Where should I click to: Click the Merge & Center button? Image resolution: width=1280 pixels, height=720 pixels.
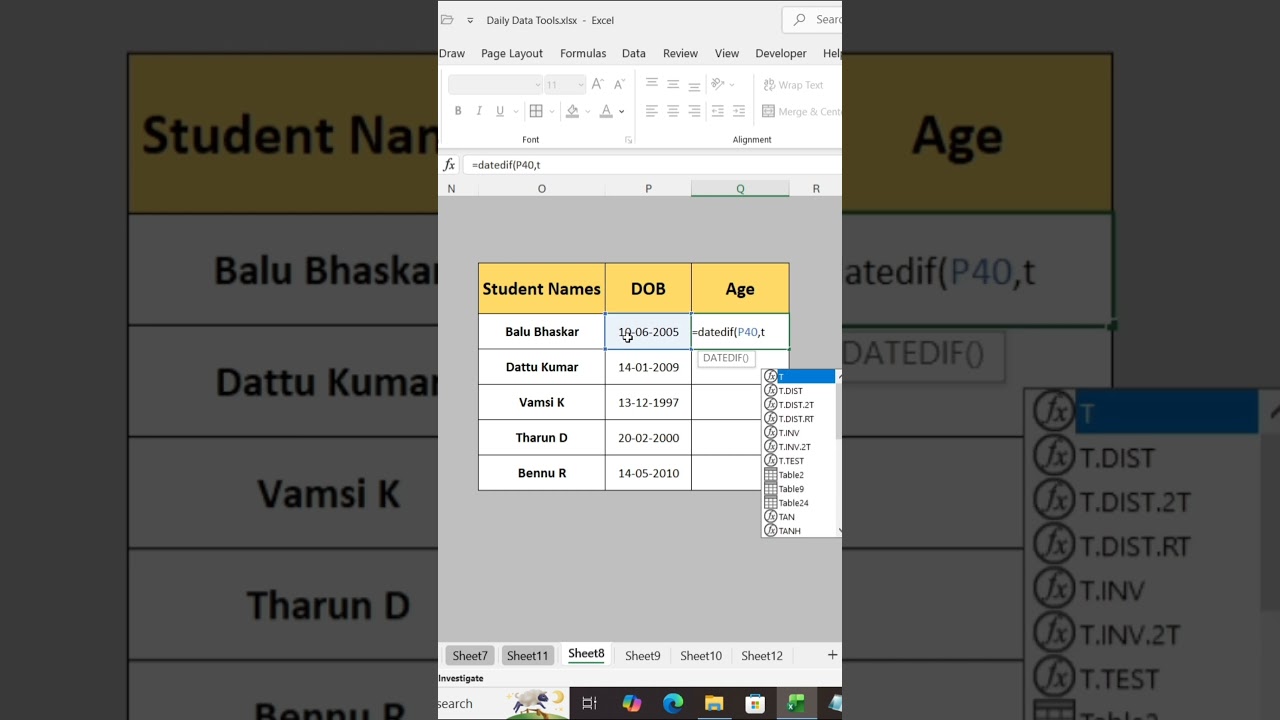tap(801, 111)
